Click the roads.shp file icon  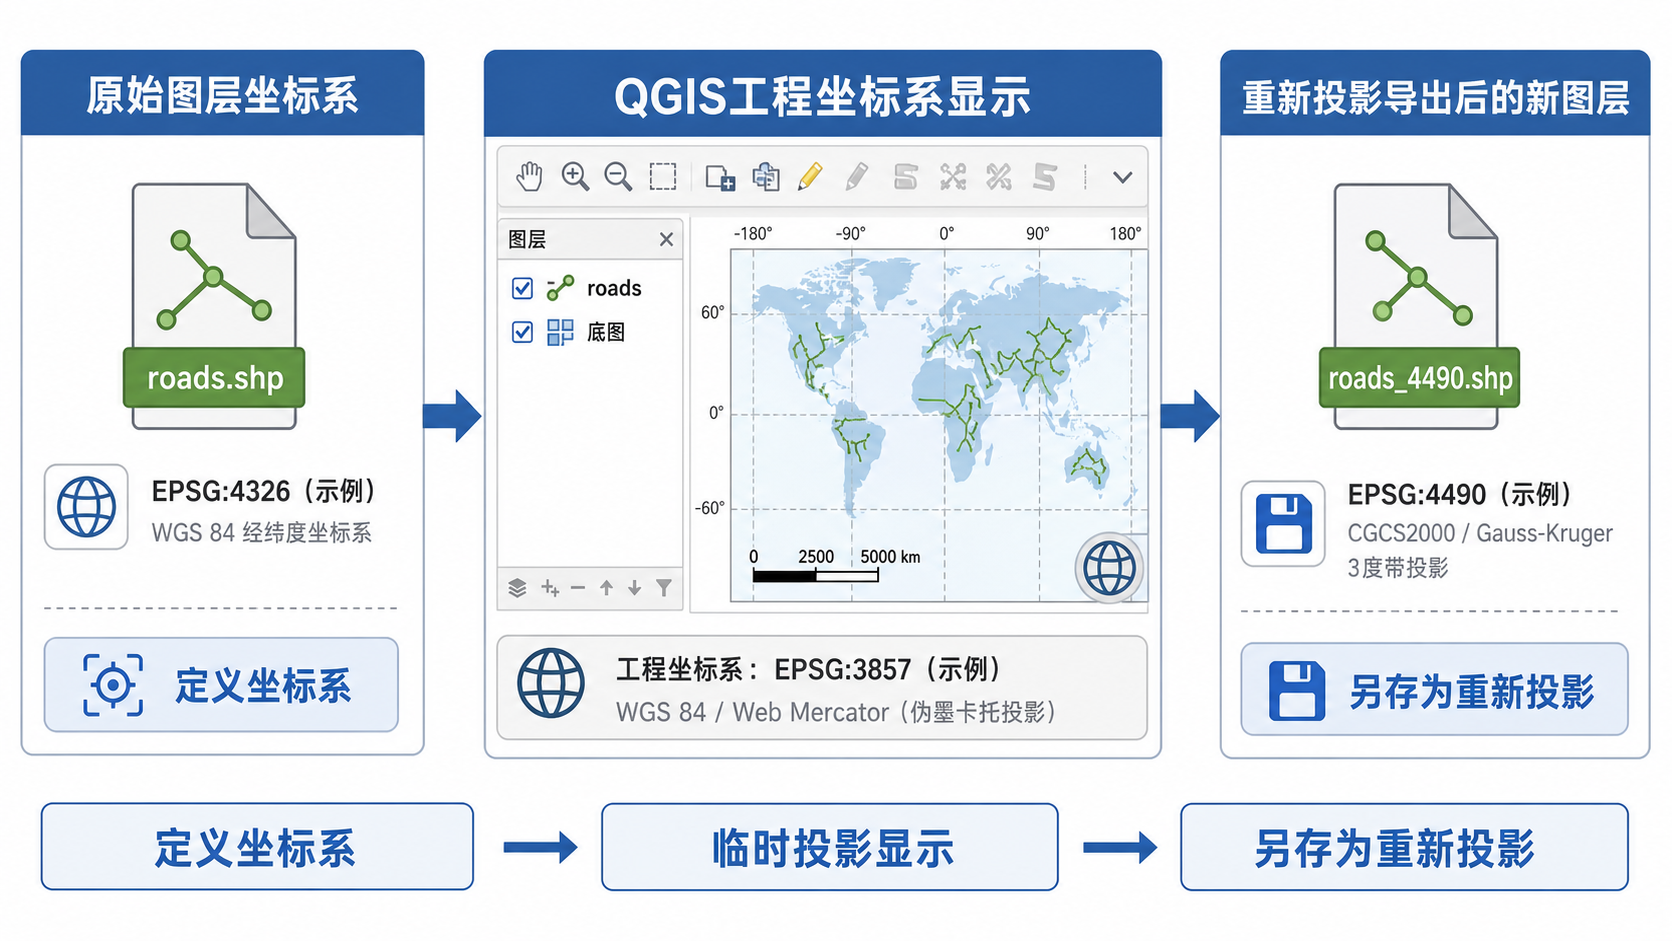[214, 306]
